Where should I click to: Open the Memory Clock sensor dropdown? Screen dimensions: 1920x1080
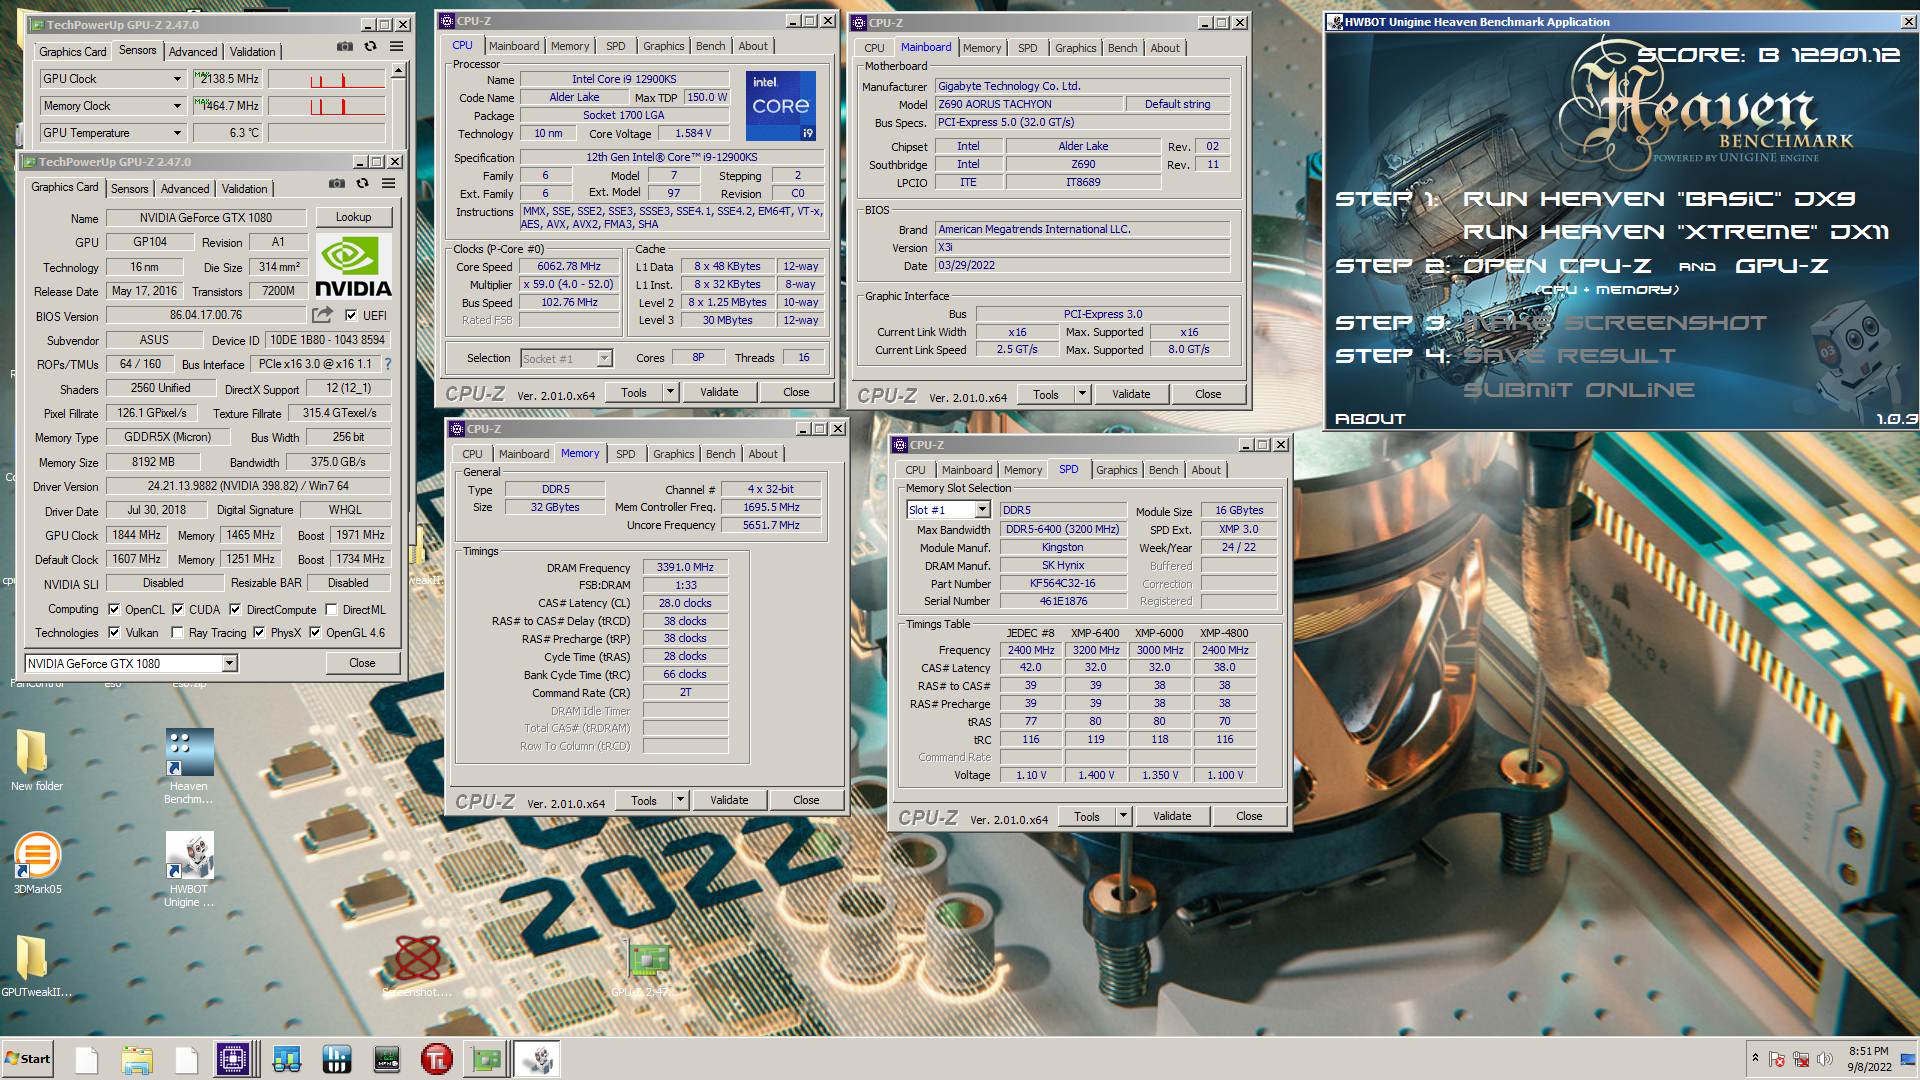(177, 106)
